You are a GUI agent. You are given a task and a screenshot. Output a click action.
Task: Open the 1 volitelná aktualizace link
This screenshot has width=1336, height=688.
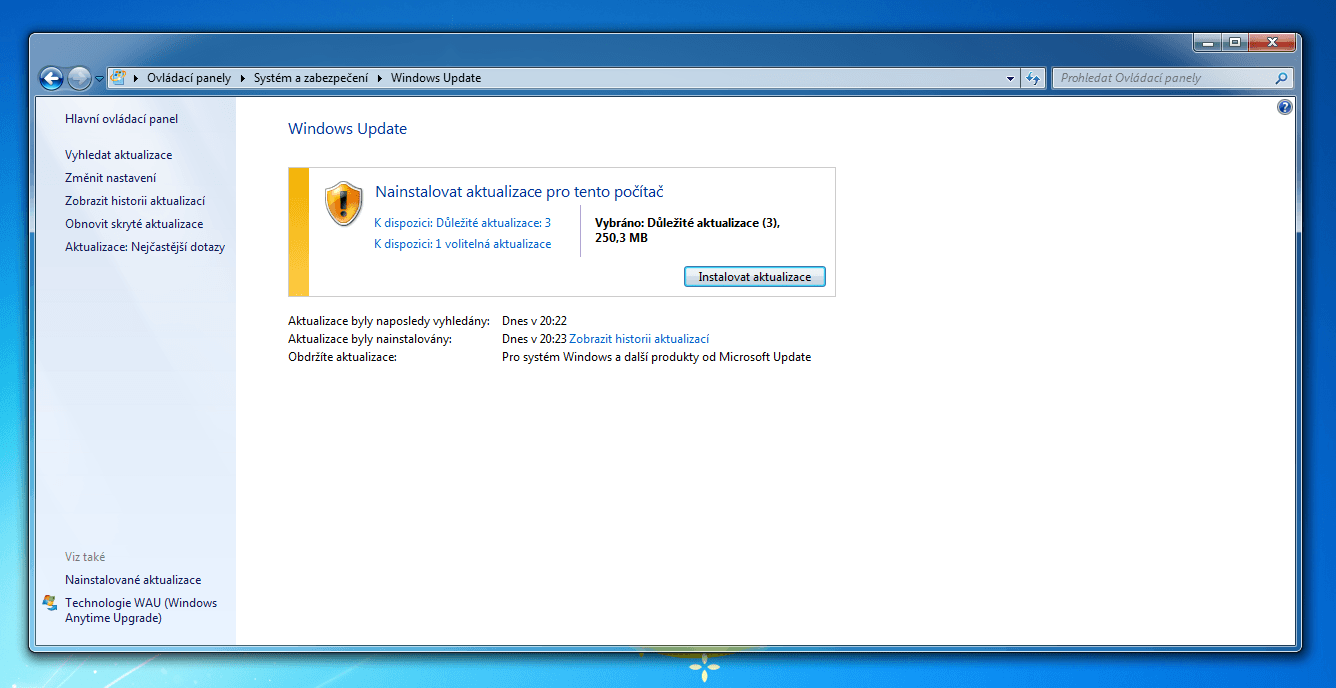tap(462, 243)
